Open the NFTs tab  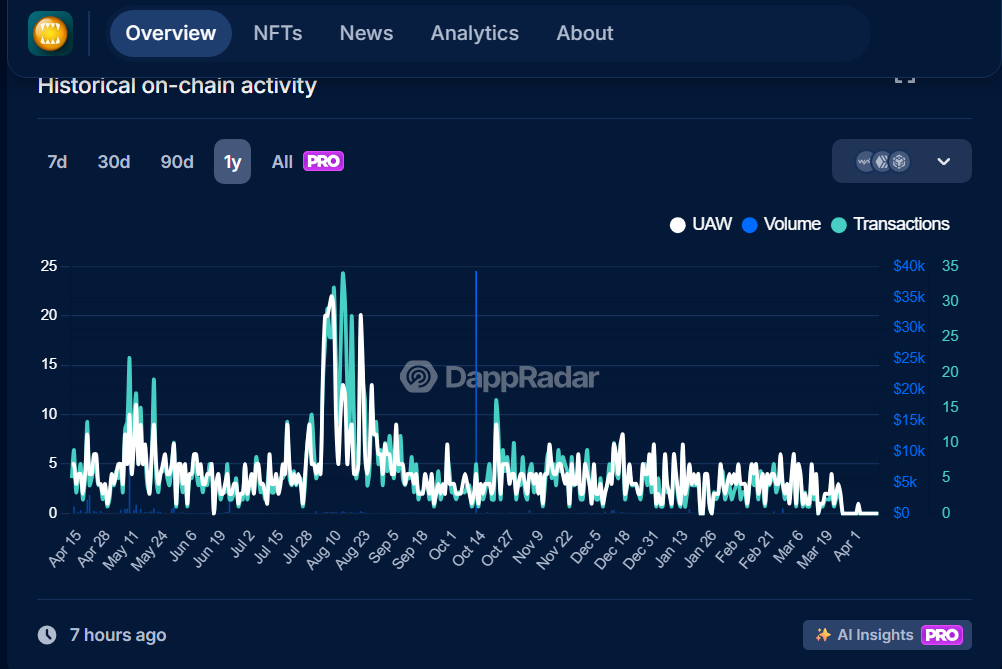click(x=278, y=33)
